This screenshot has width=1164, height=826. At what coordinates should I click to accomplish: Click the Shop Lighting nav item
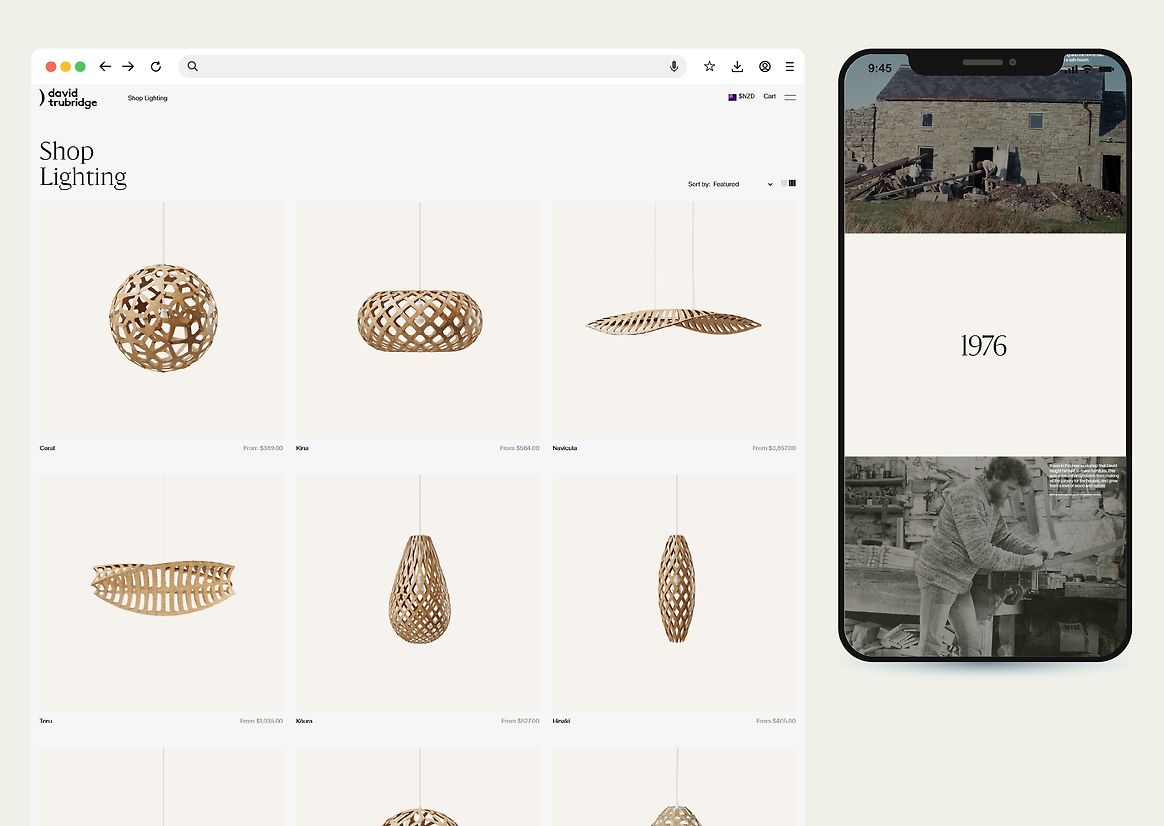point(148,98)
